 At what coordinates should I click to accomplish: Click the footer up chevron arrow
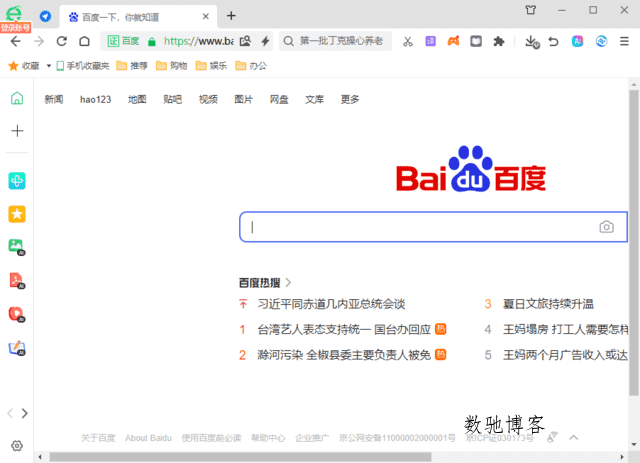pos(573,437)
